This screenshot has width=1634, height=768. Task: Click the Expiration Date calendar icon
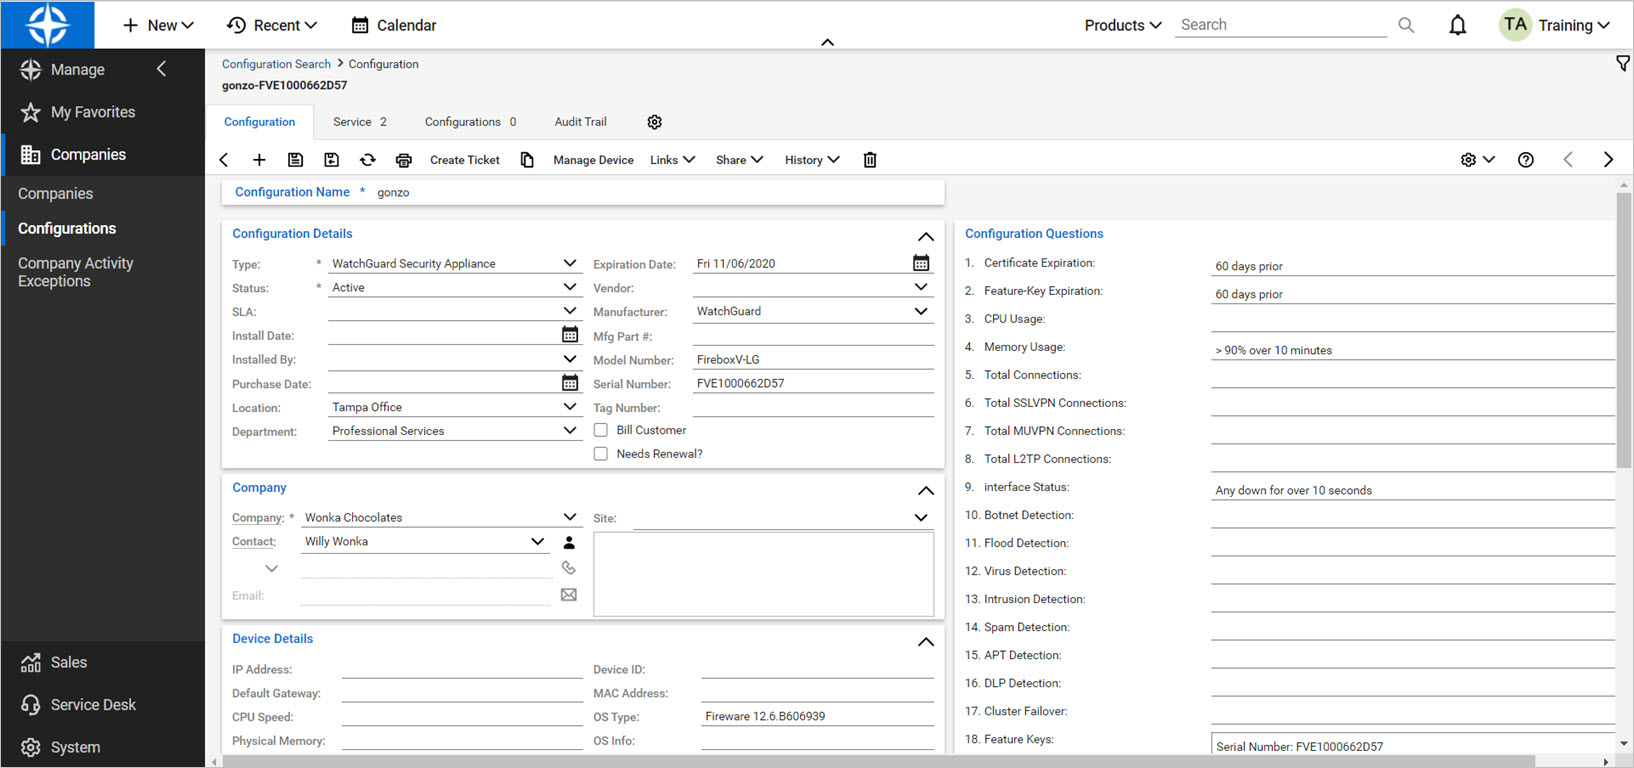tap(921, 263)
